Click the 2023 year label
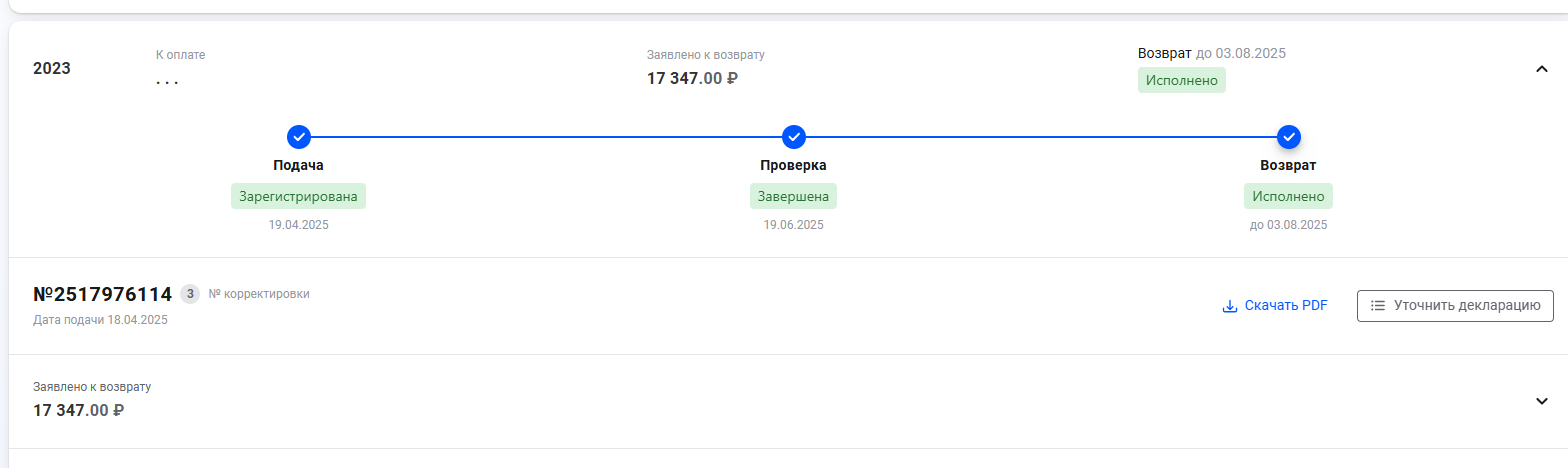 coord(52,69)
